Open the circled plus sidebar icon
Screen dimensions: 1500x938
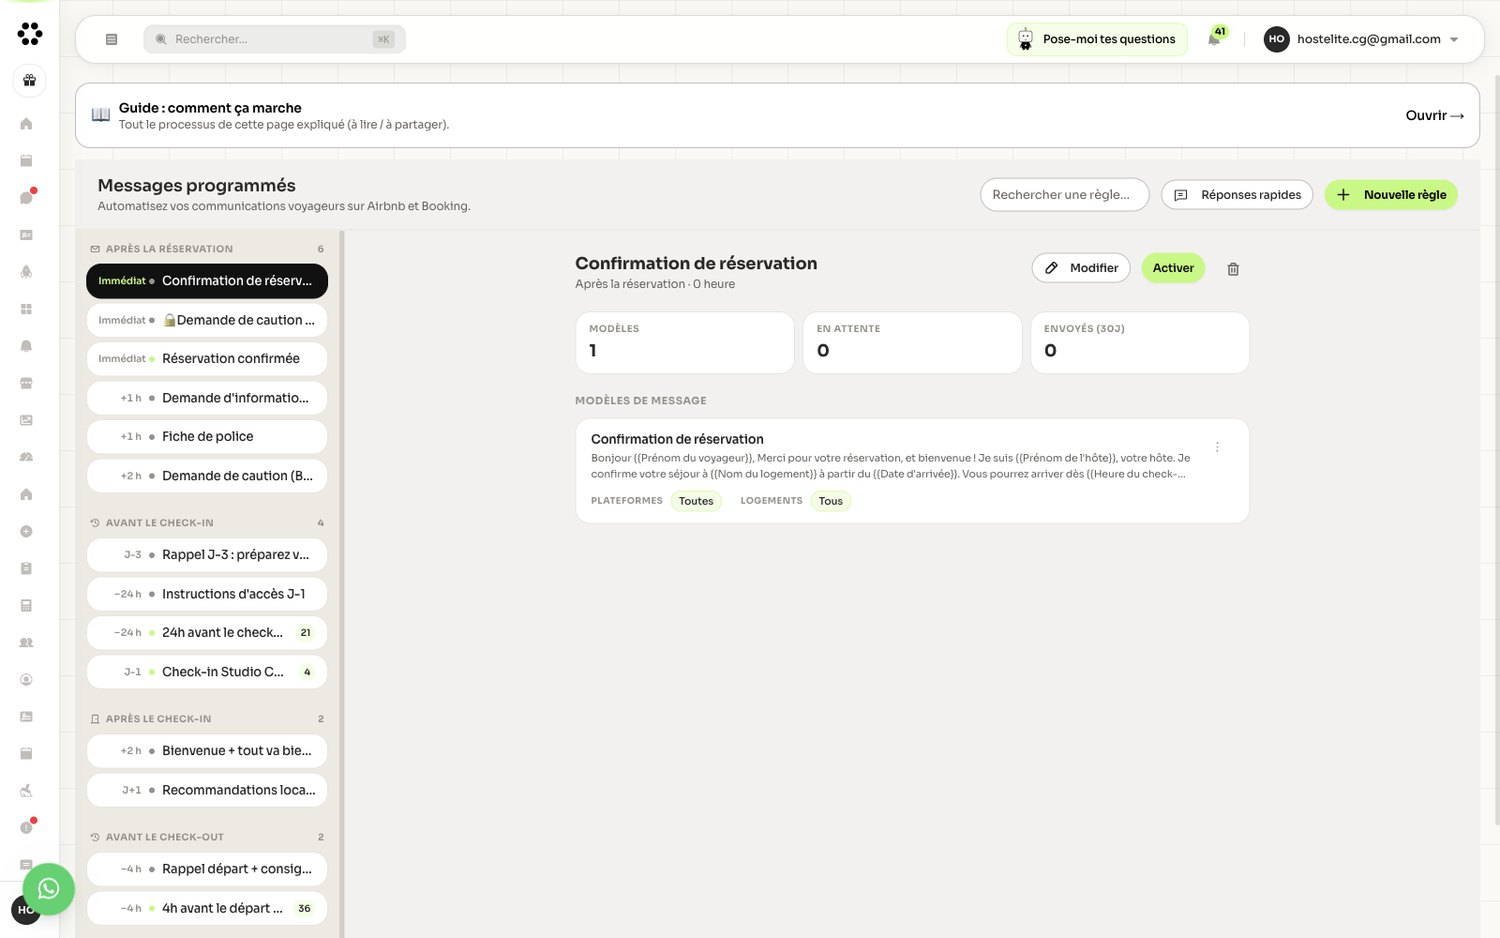[27, 531]
